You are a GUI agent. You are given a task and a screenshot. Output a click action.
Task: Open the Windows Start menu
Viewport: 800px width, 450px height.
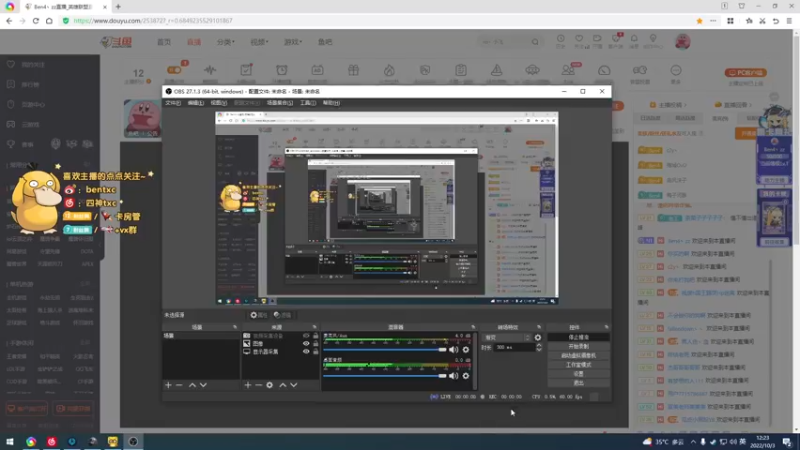pos(10,442)
